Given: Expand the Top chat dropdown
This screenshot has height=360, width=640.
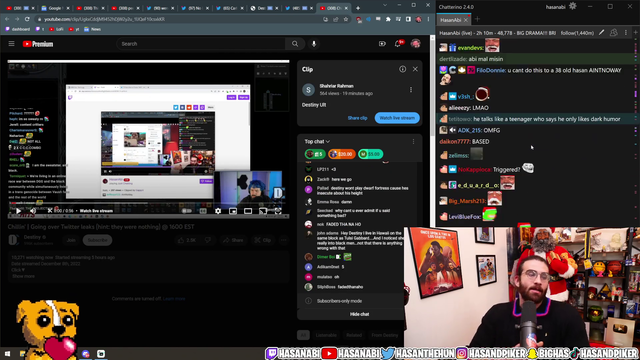Looking at the screenshot, I should (x=317, y=141).
